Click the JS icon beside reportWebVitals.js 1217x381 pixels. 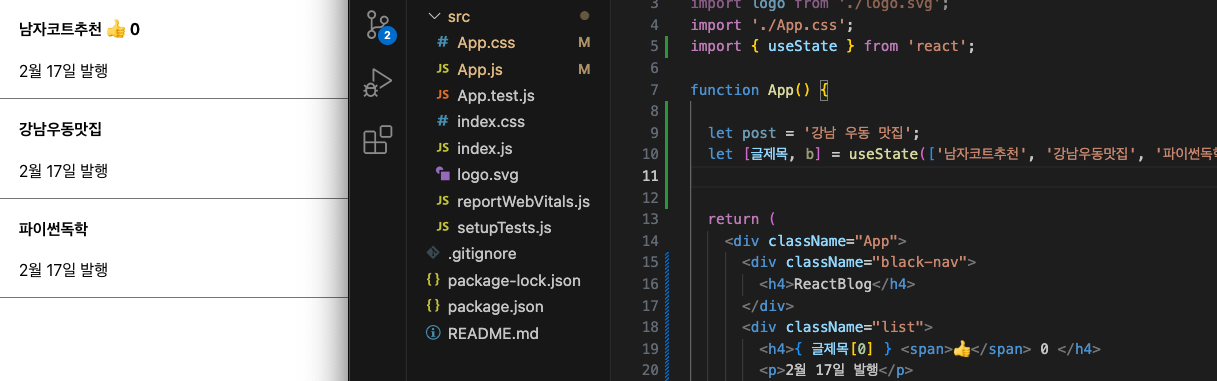[x=442, y=201]
